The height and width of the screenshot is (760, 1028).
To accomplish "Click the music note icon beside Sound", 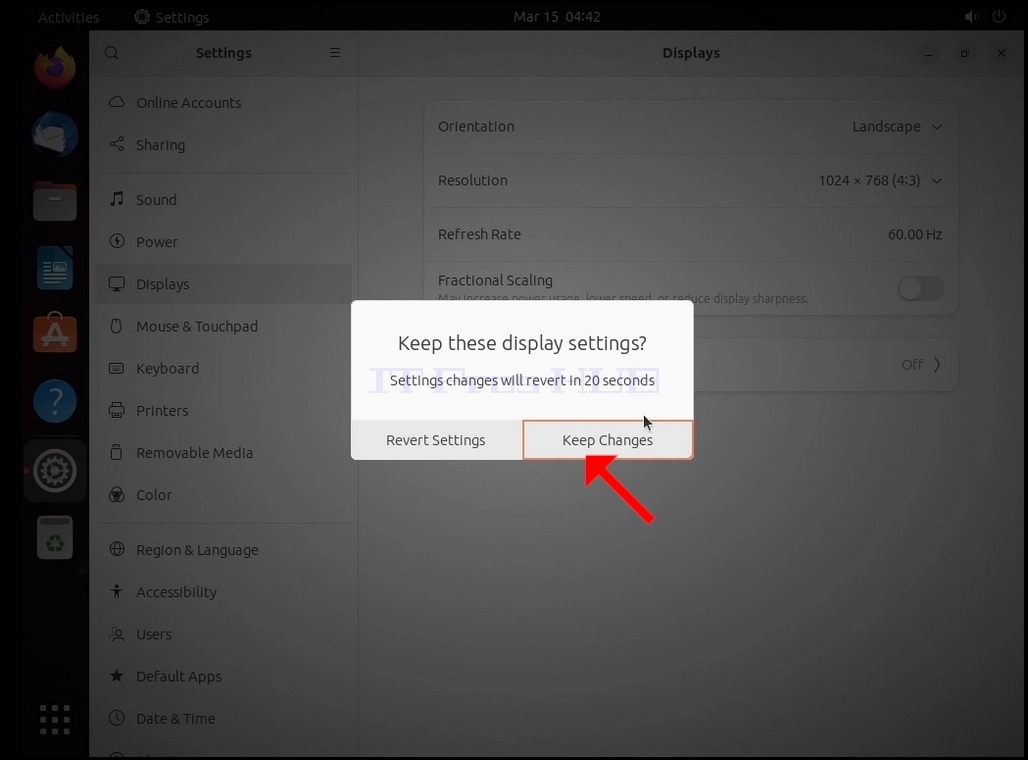I will click(117, 199).
